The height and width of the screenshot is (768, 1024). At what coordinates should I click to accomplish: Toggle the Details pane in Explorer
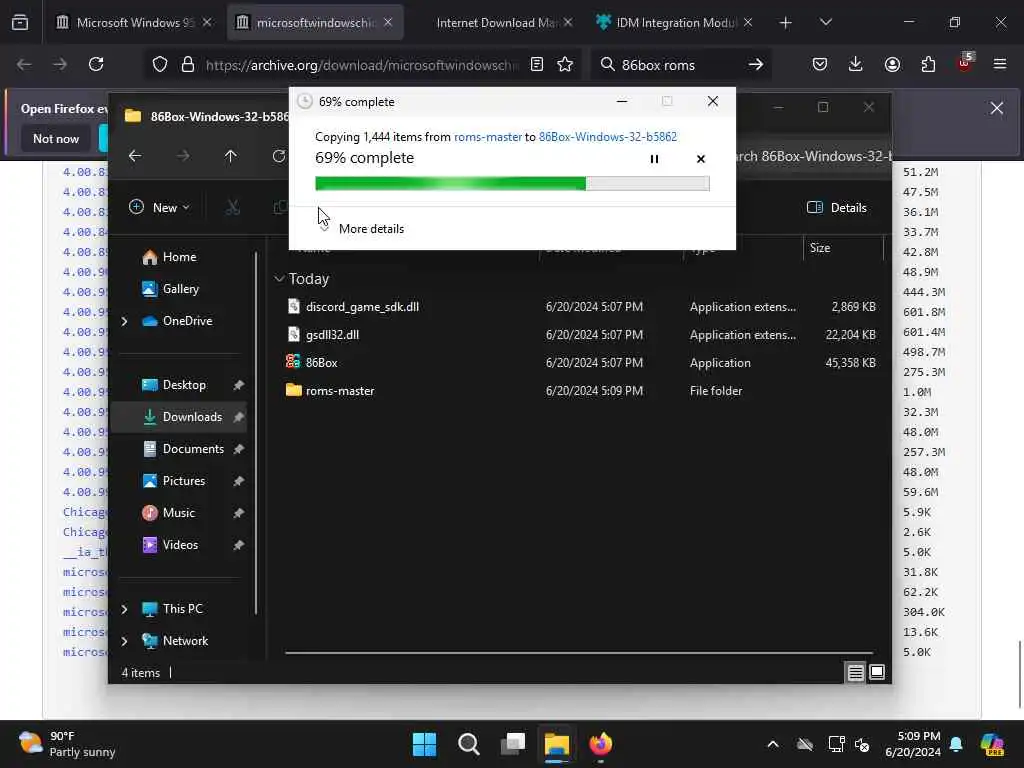coord(837,208)
